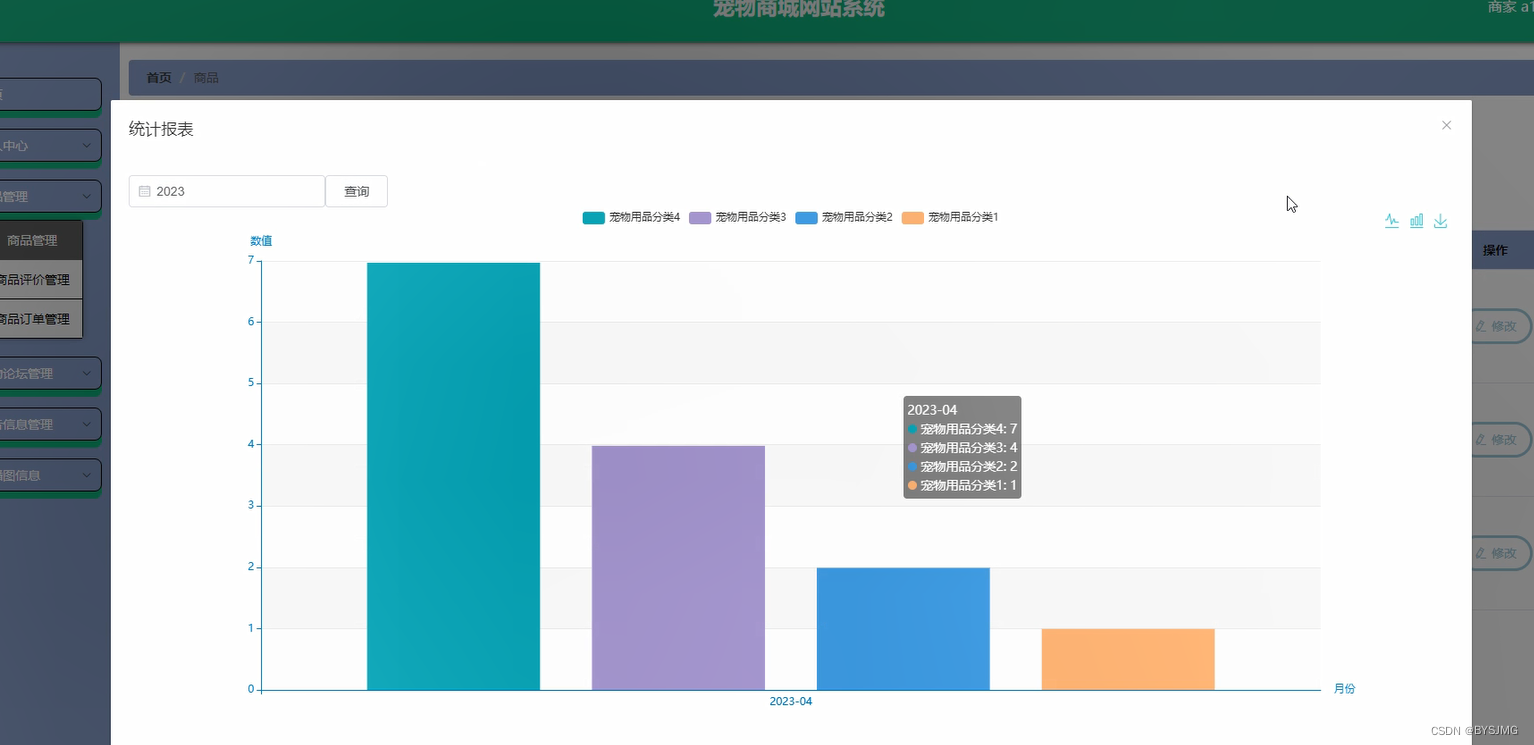Screen dimensions: 1534x745
Task: Toggle legend 宠物用品分类2 series
Action: tap(844, 217)
